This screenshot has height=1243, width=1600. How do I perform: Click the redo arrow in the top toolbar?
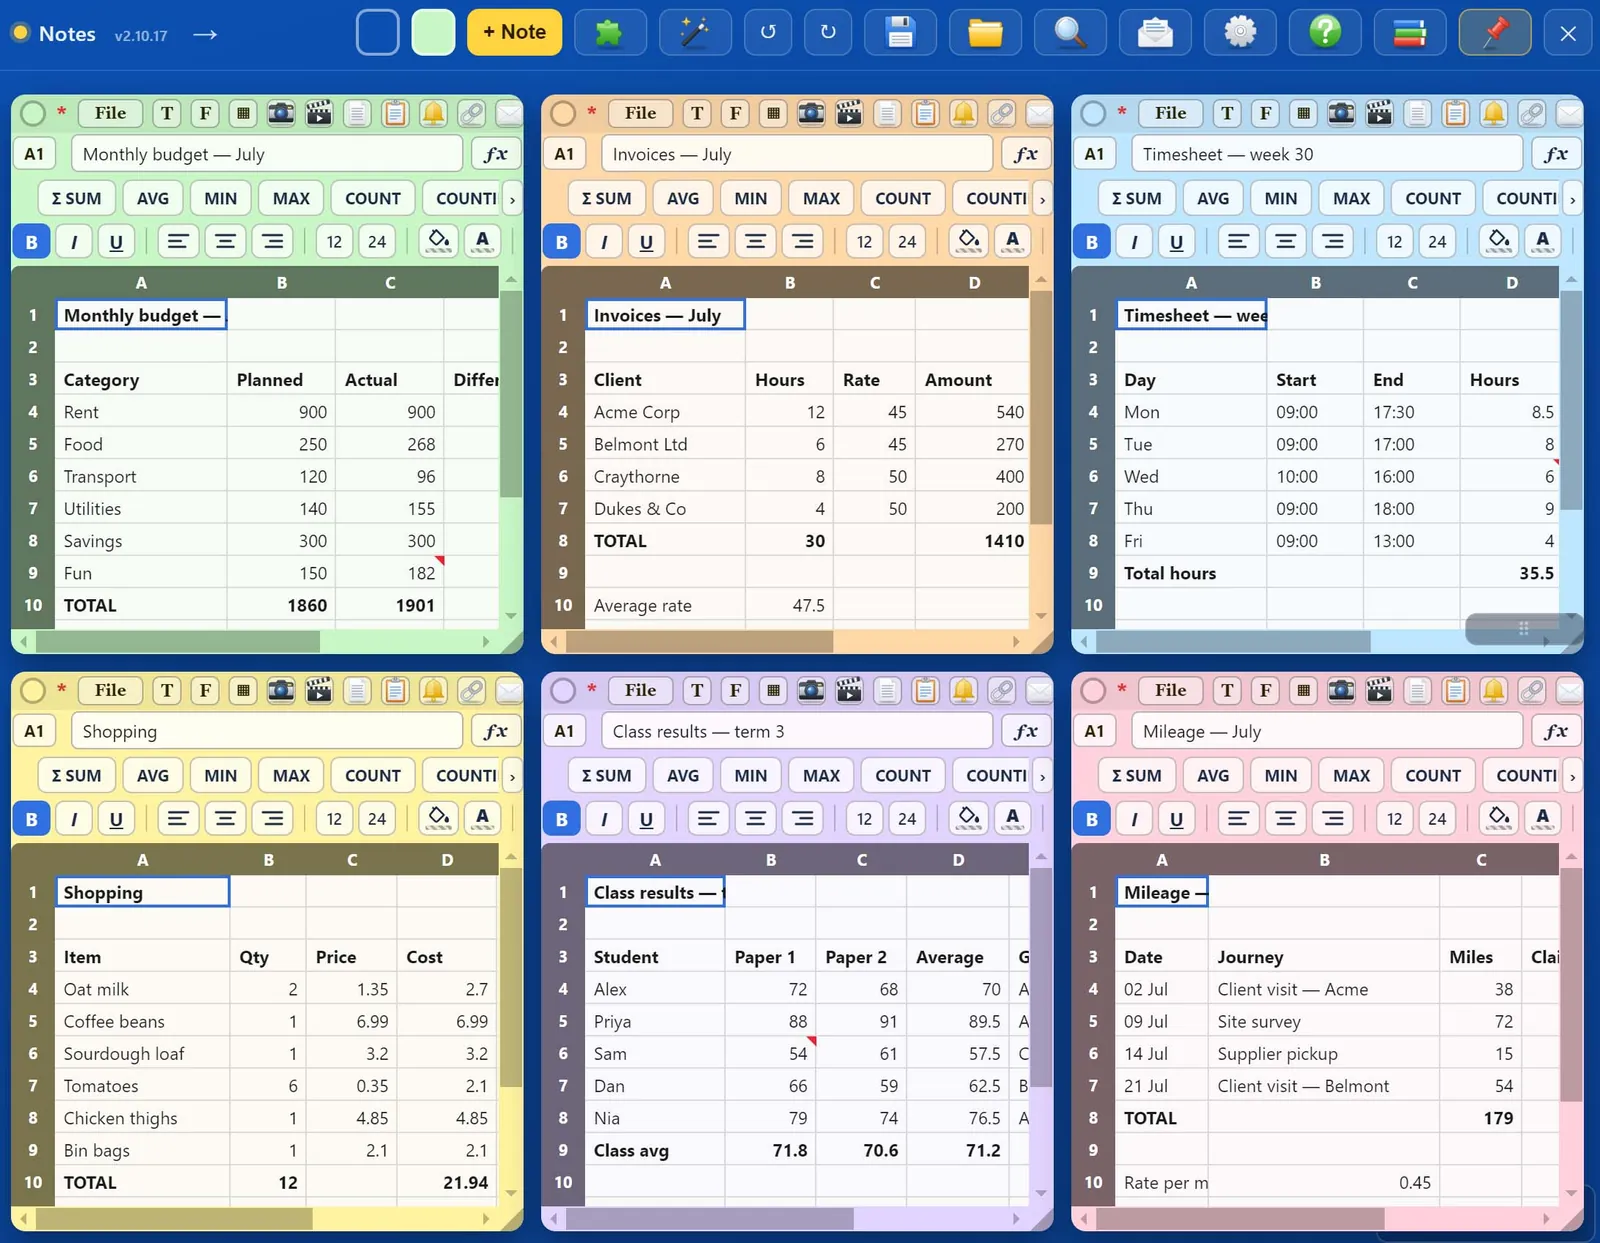click(x=828, y=33)
